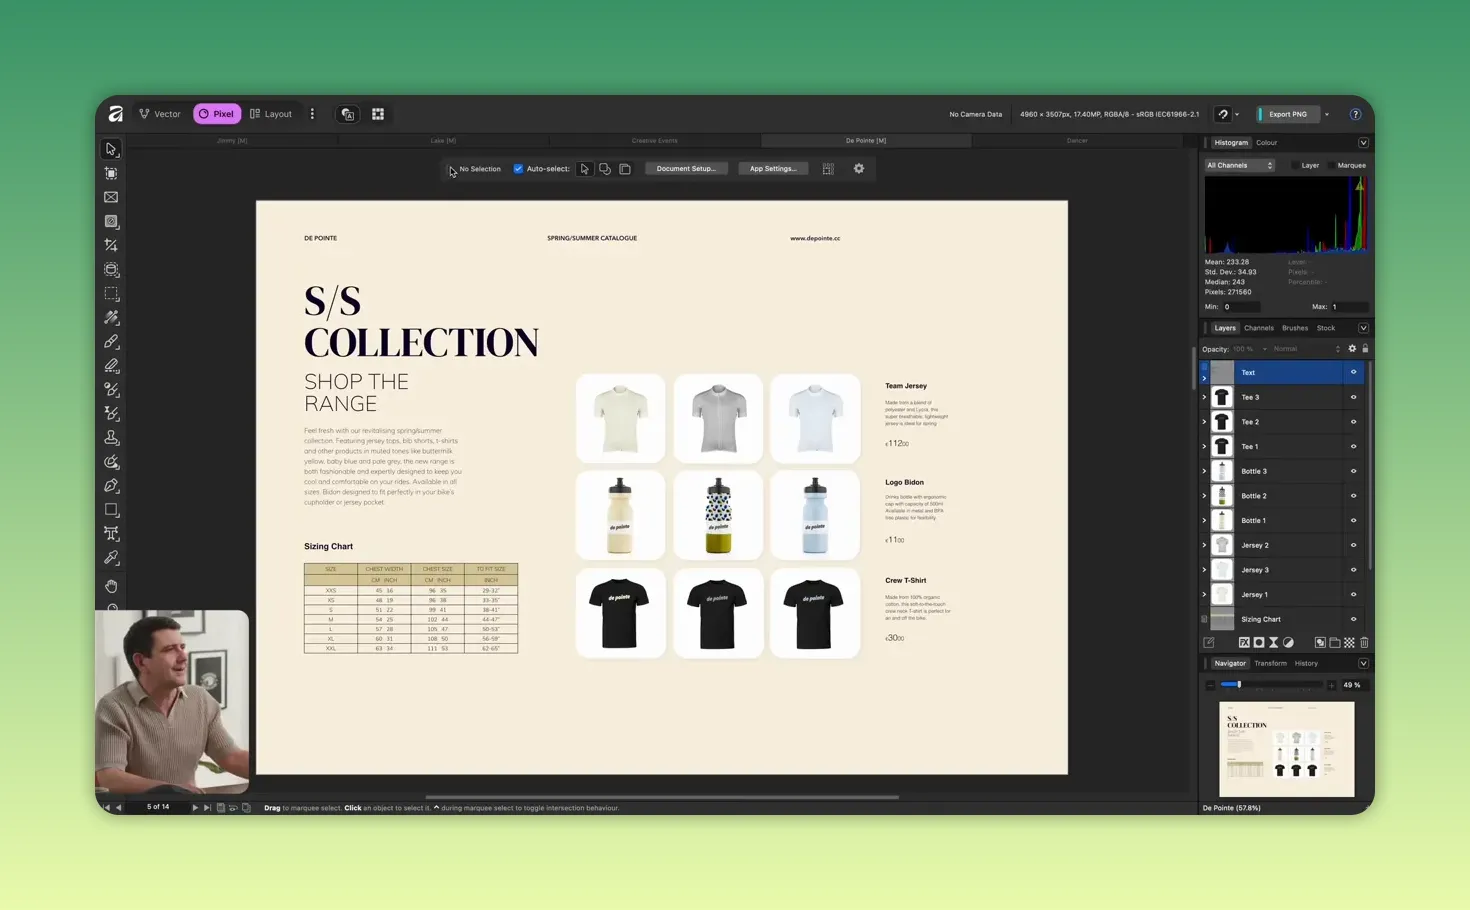This screenshot has height=910, width=1470.
Task: Expand the Bottle 2 layer group
Action: [x=1204, y=496]
